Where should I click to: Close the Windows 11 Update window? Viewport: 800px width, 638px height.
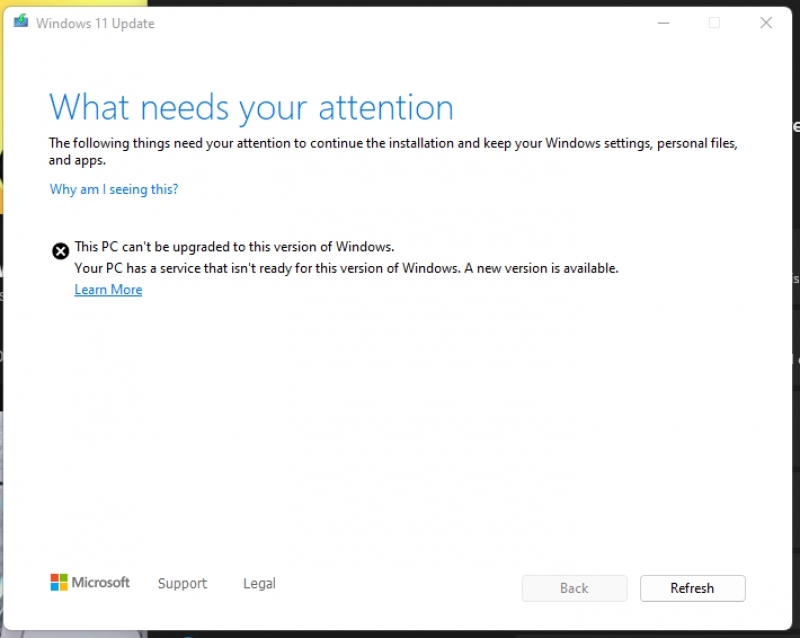coord(766,22)
